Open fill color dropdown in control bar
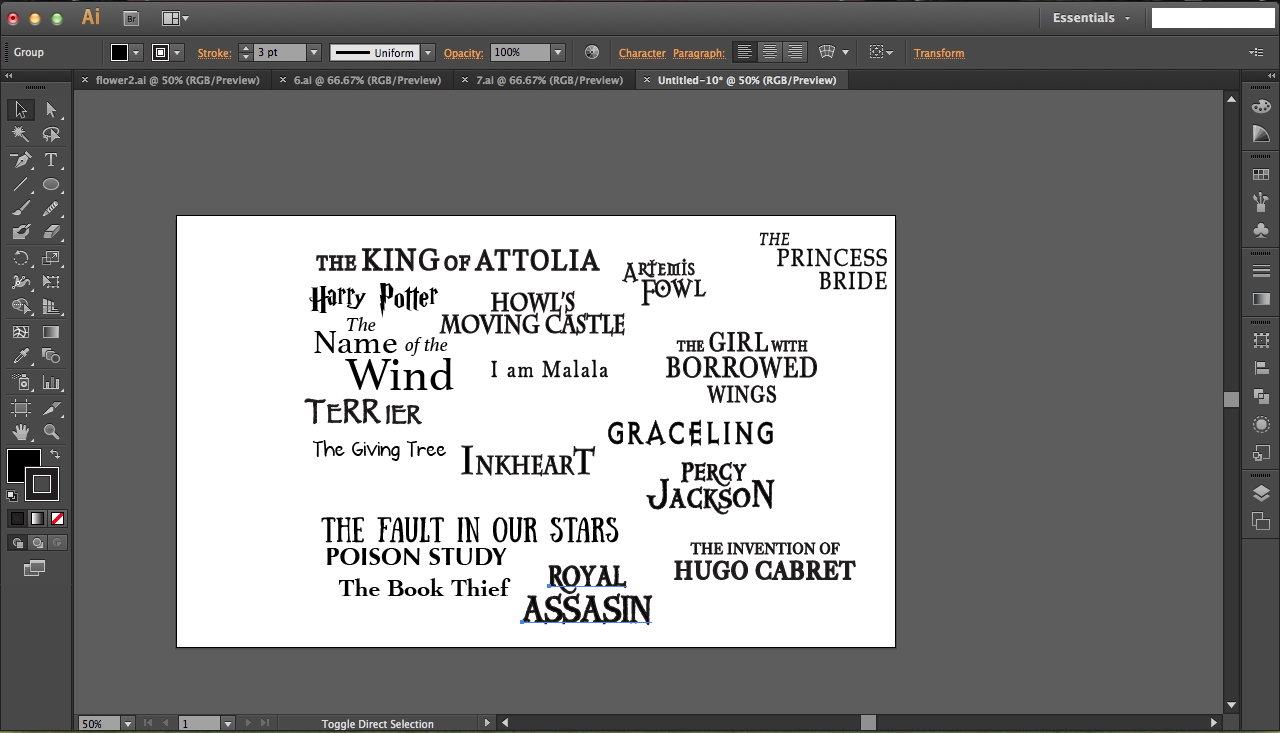Screen dimensions: 1280x733 (136, 53)
